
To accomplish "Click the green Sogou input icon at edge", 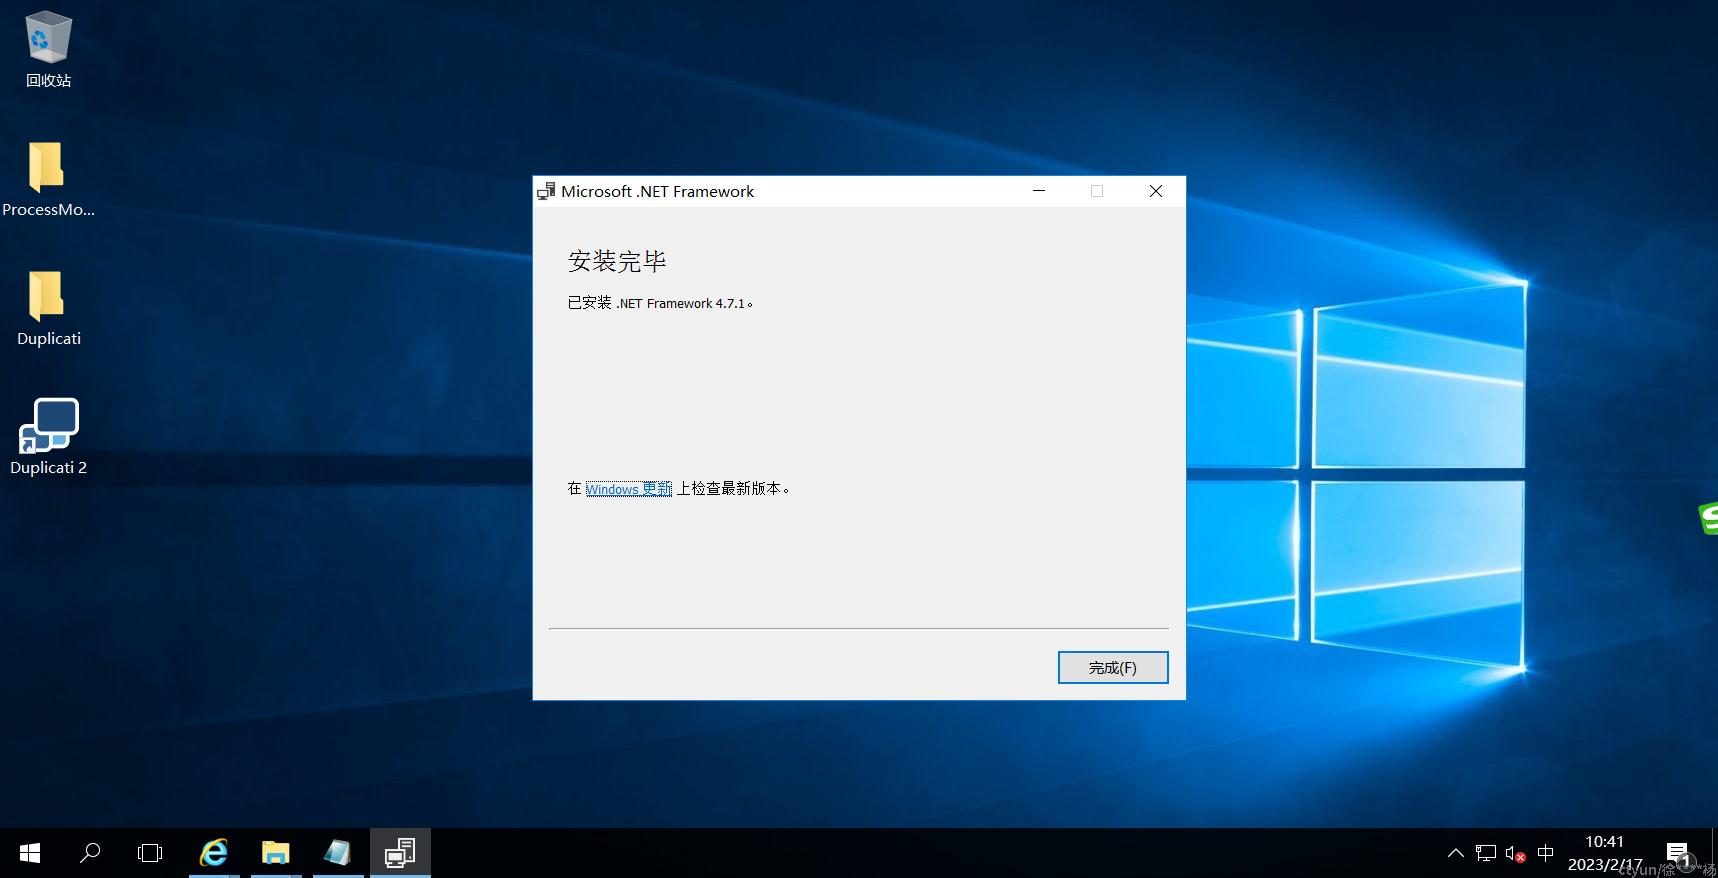I will click(x=1708, y=518).
